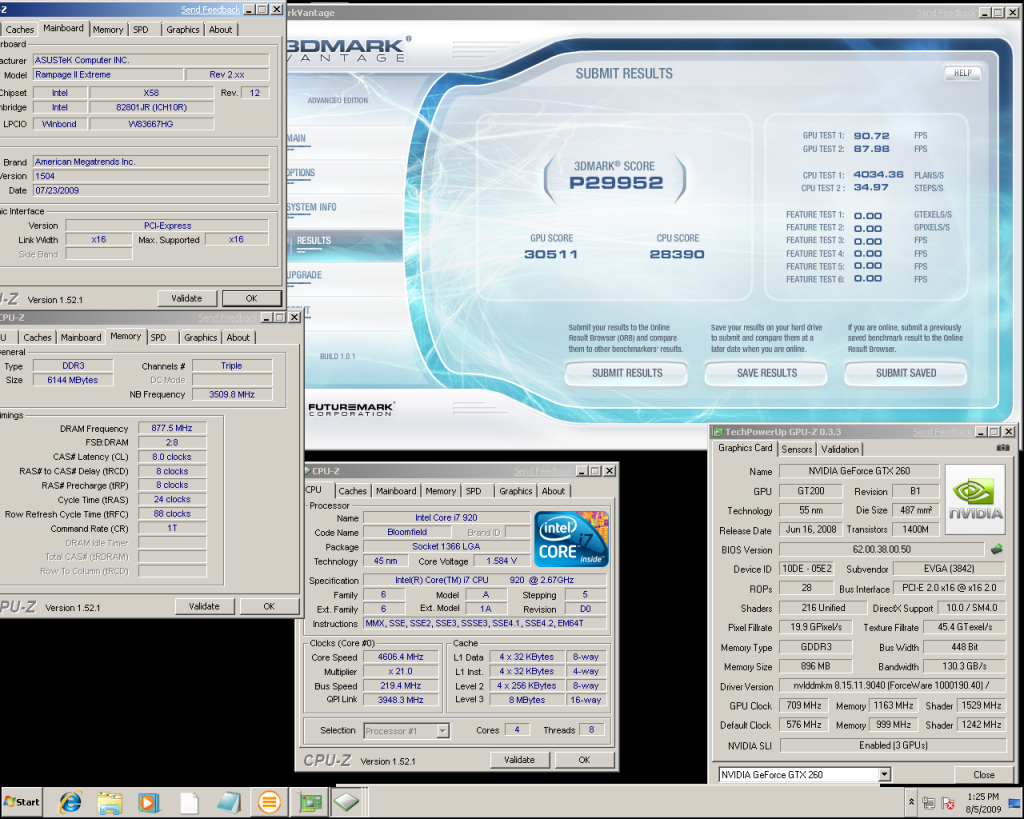Viewport: 1024px width, 819px height.
Task: Save the BIOS using the GPU-Z chip icon
Action: click(x=997, y=549)
